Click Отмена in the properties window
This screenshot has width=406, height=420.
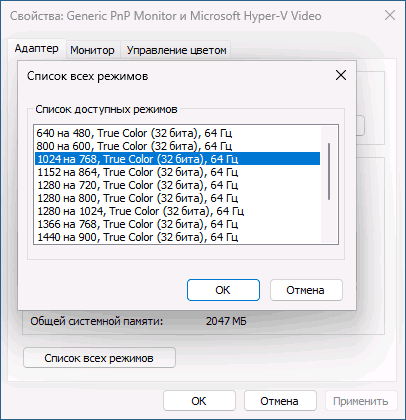tap(280, 401)
